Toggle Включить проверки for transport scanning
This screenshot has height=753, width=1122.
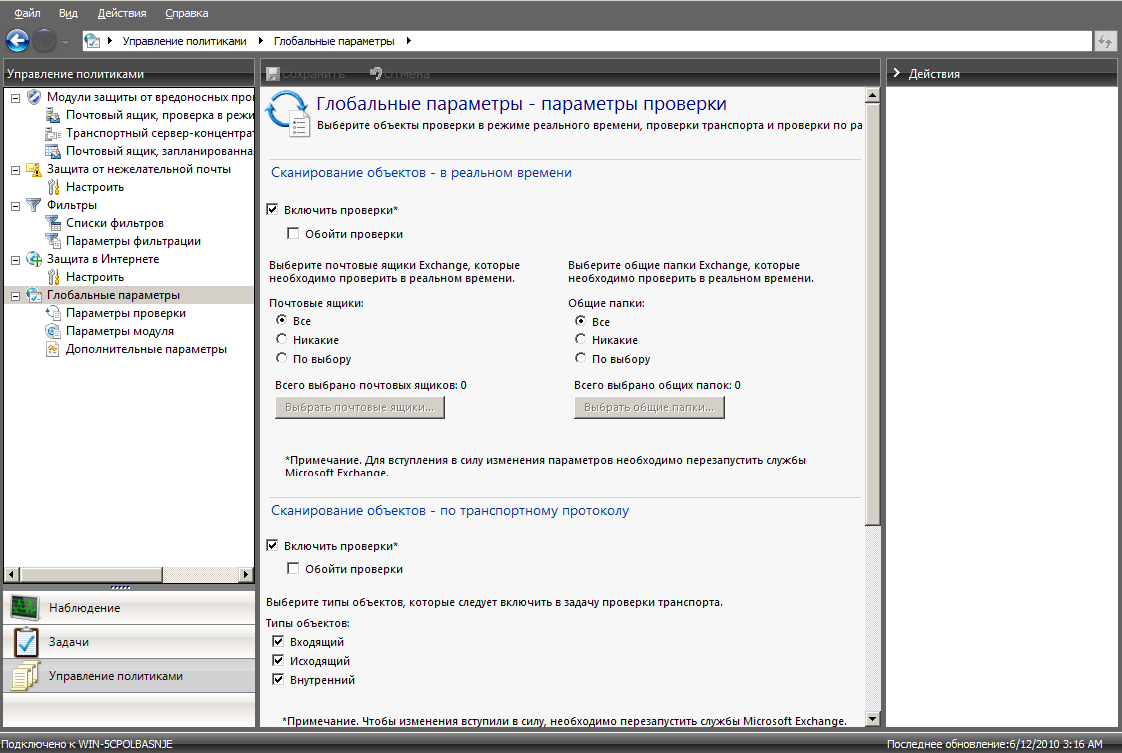(x=272, y=545)
